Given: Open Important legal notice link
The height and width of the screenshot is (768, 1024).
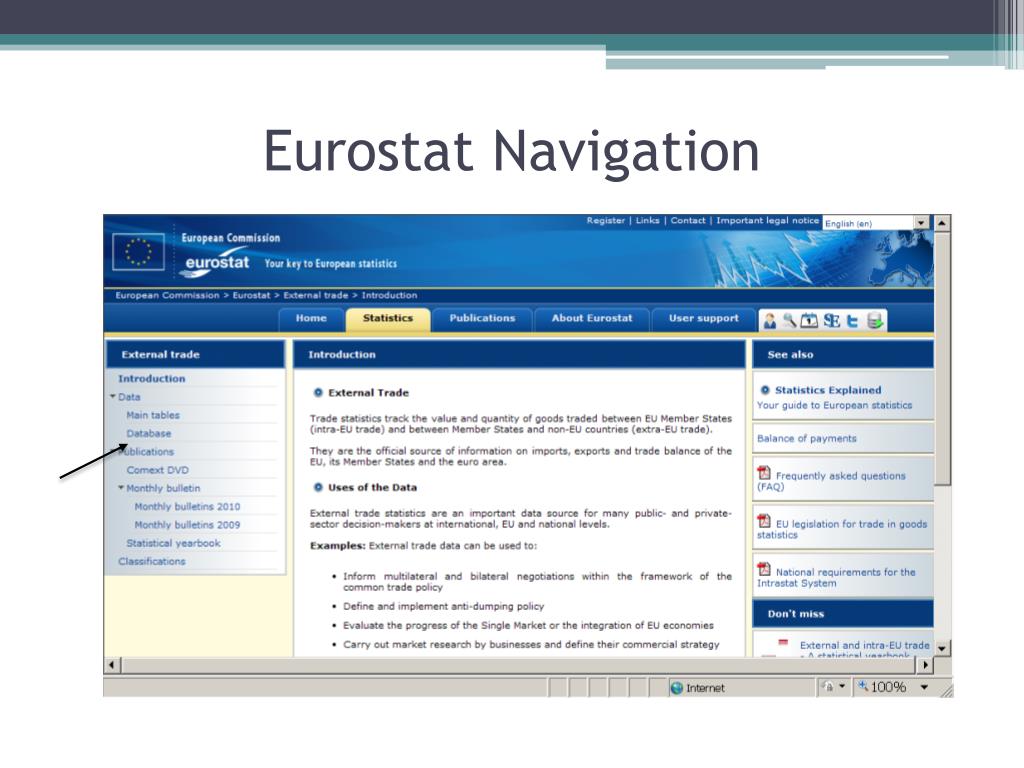Looking at the screenshot, I should 767,221.
